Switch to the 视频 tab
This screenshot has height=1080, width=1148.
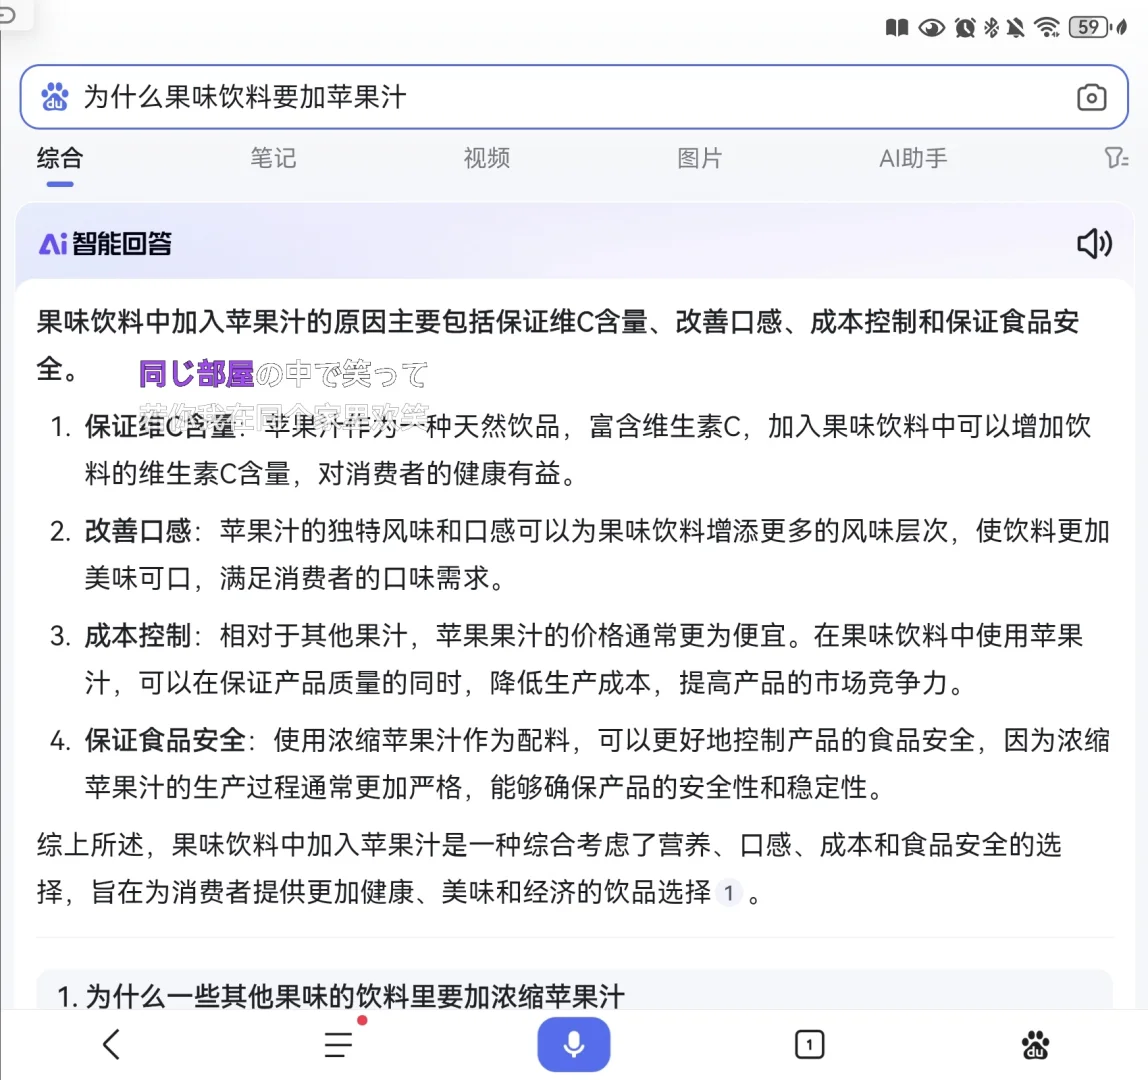click(486, 158)
